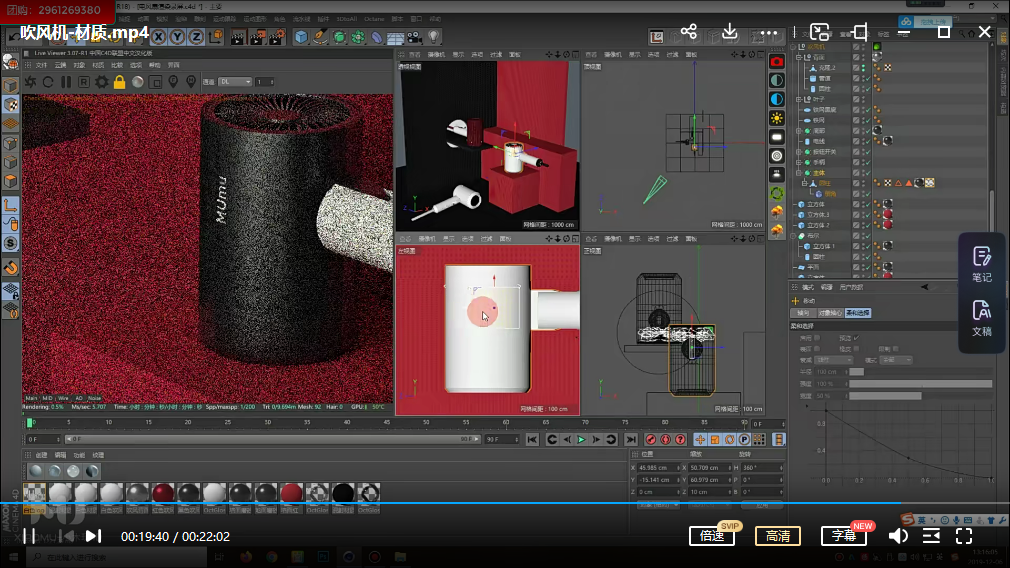Screen dimensions: 1010x568
Task: Click the Octane sun daylight icon
Action: (777, 118)
